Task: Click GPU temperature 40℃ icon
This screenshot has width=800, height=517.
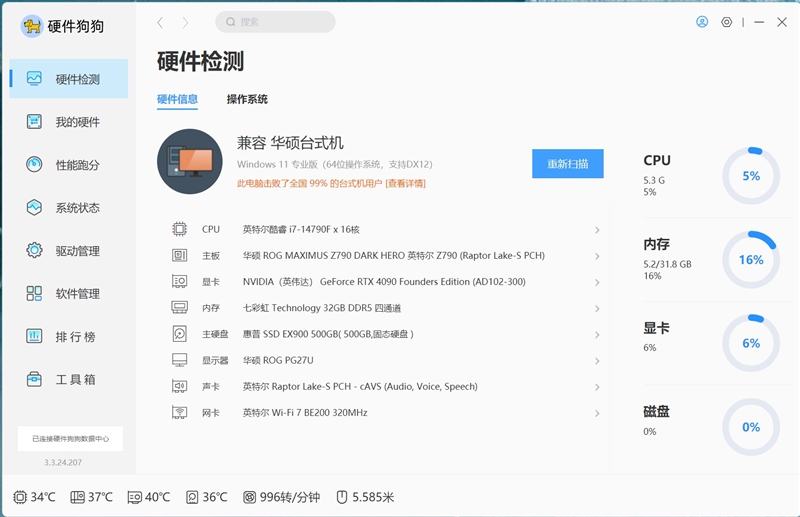Action: point(135,497)
